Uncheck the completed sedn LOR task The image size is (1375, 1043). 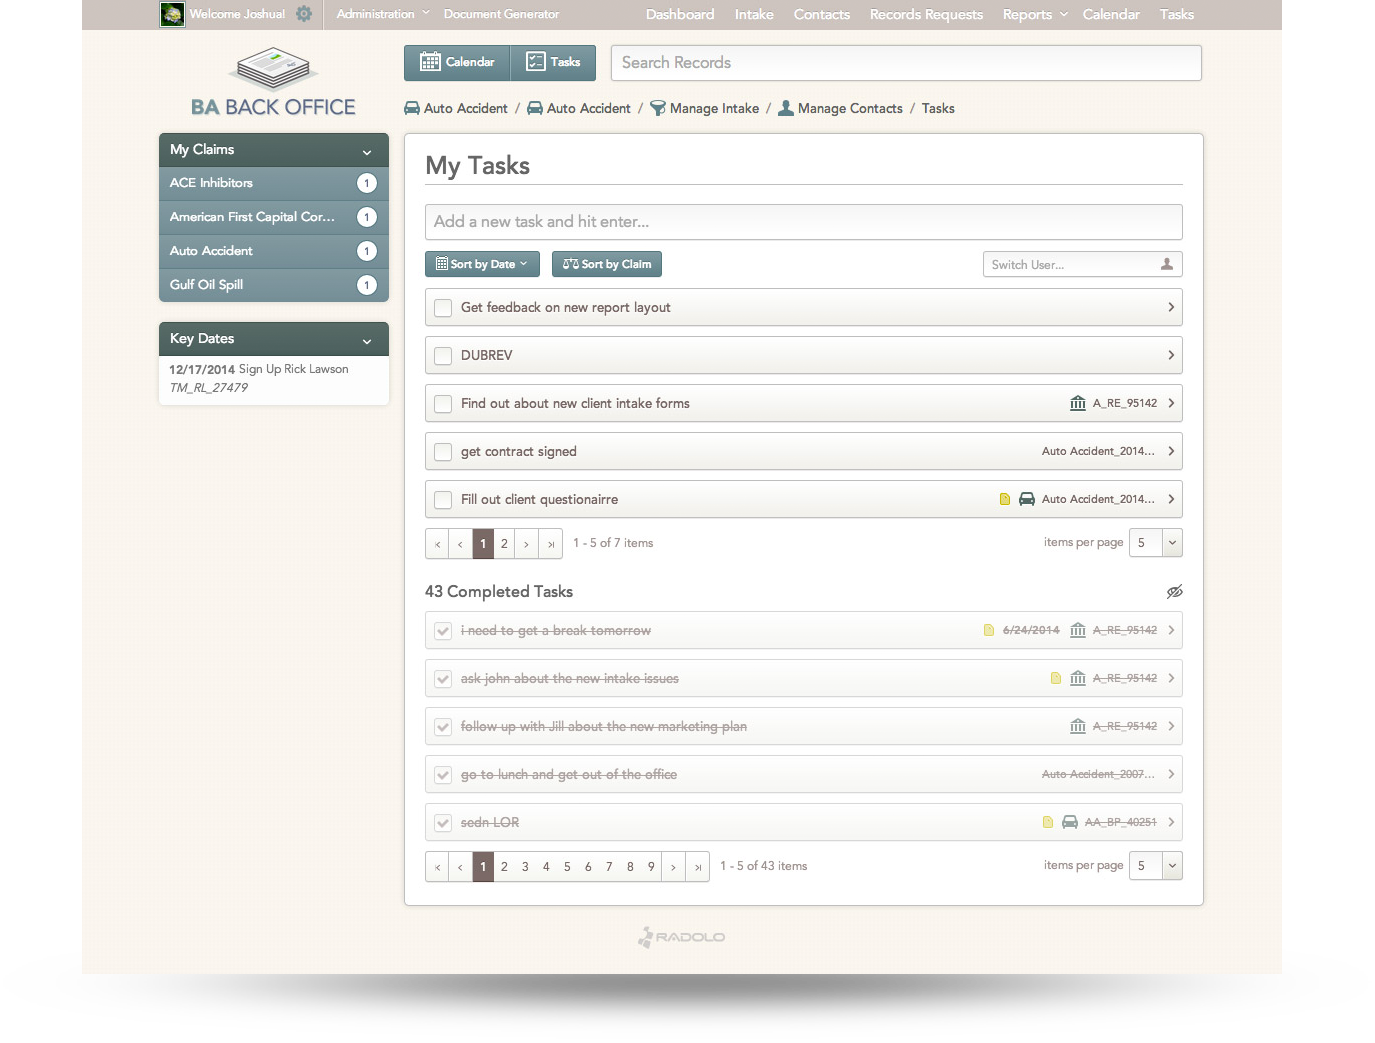[x=443, y=823]
